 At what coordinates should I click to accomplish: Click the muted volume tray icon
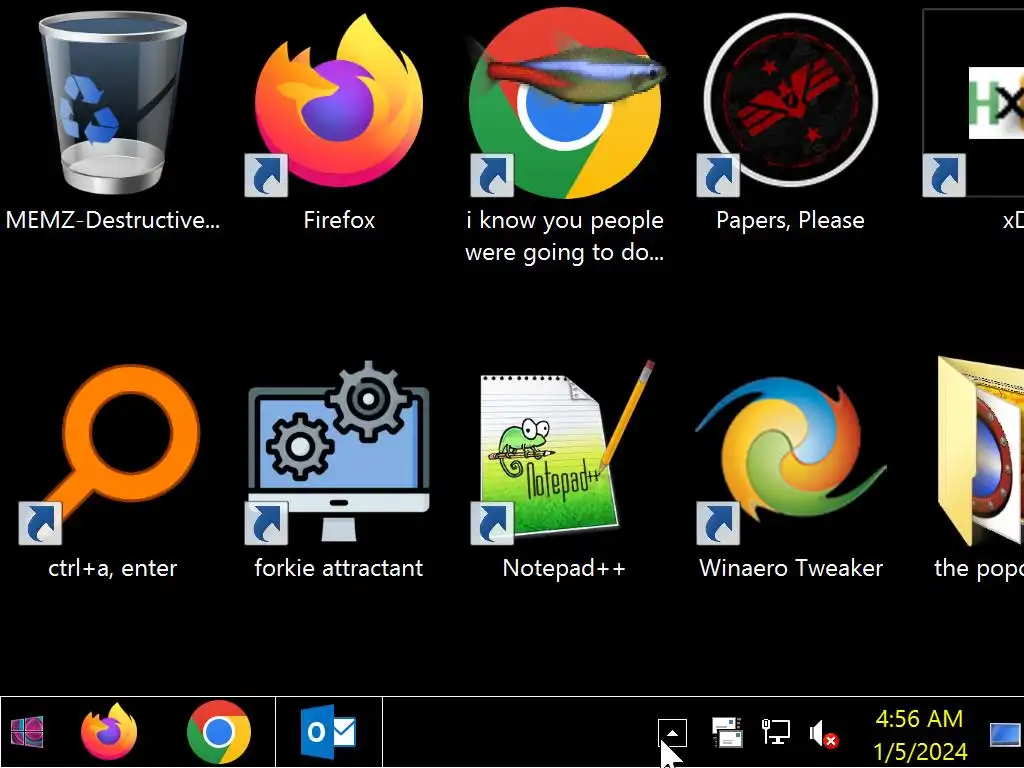click(x=824, y=733)
